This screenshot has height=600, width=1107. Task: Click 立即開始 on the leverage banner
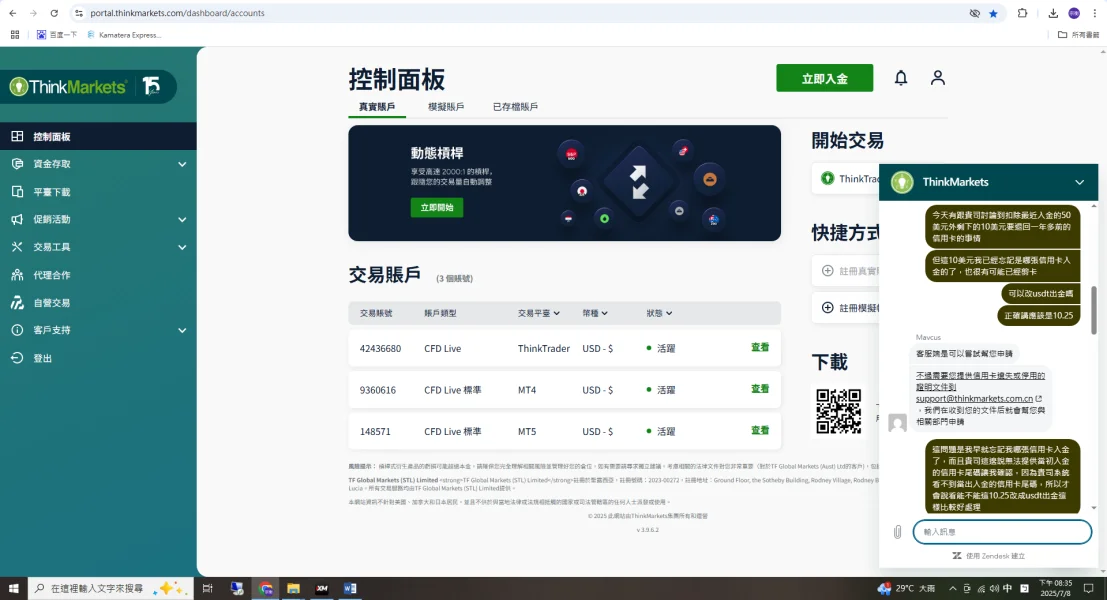click(437, 208)
